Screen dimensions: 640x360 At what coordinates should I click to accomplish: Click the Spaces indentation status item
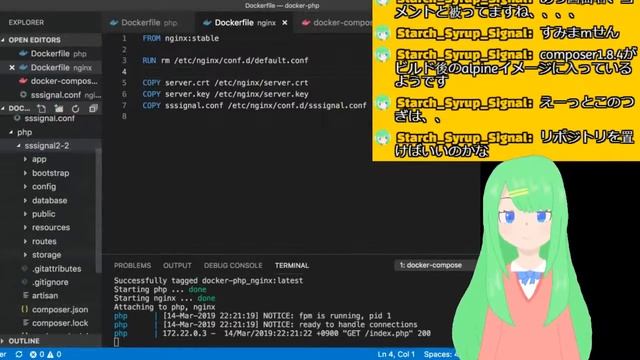441,354
